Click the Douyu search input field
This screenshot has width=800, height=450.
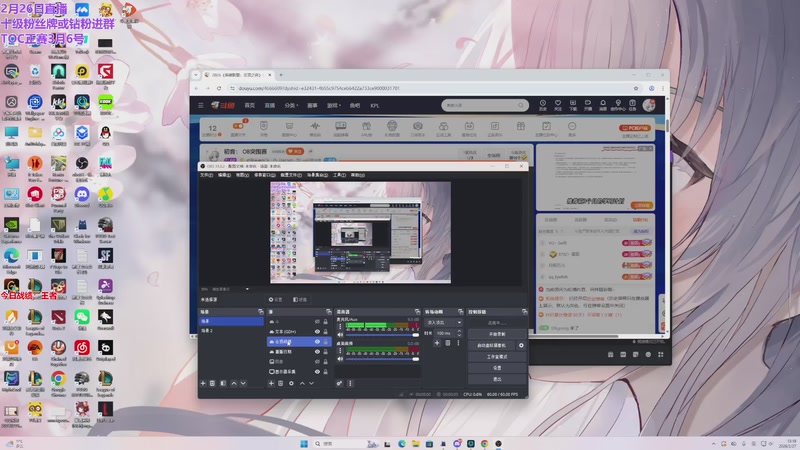coord(485,105)
